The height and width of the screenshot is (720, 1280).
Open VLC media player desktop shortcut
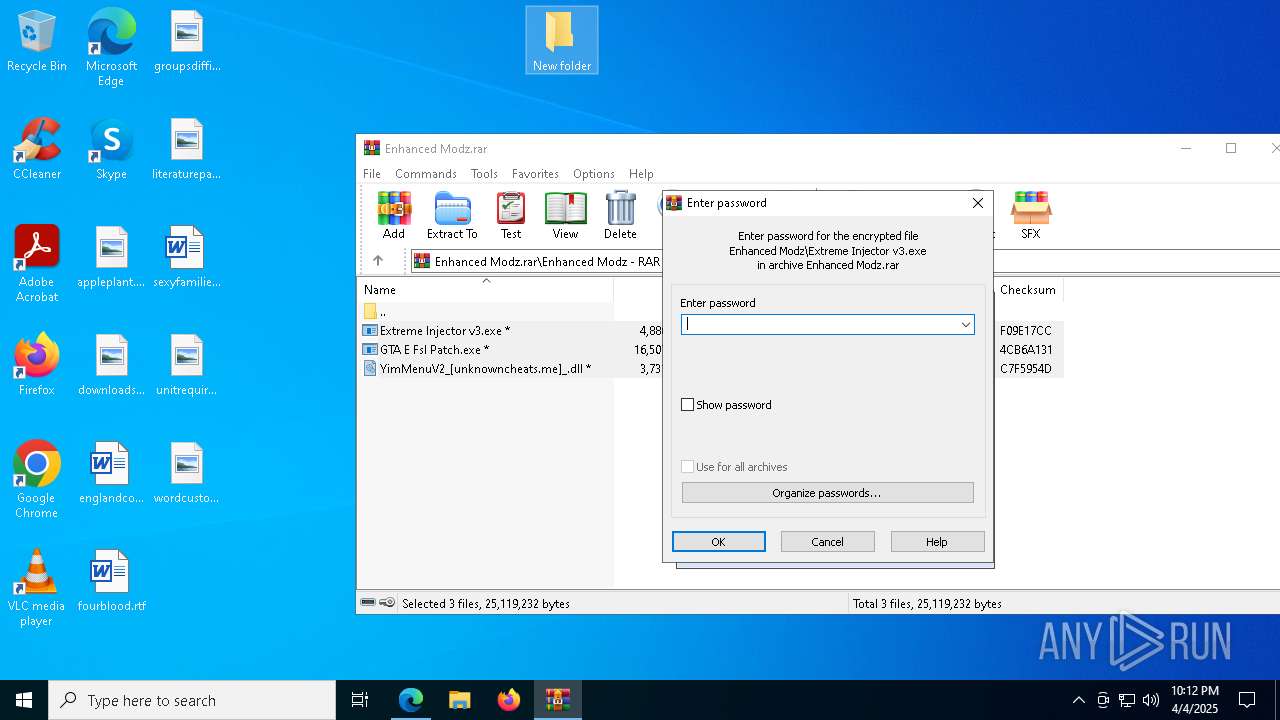37,588
